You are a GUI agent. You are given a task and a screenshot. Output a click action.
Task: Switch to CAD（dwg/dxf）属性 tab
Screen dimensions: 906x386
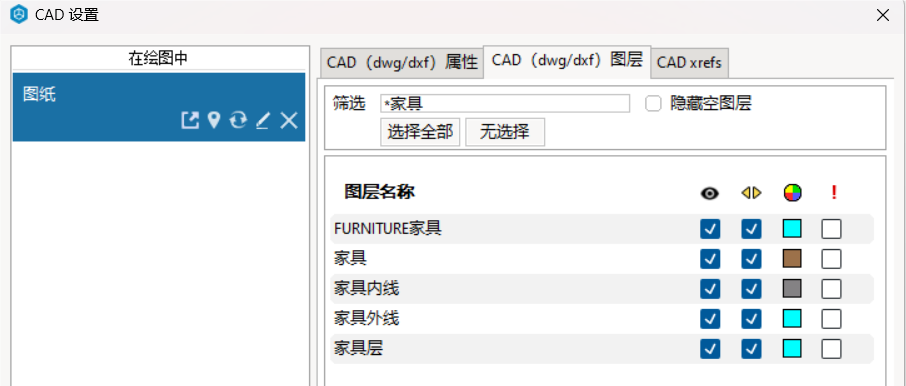(x=402, y=62)
